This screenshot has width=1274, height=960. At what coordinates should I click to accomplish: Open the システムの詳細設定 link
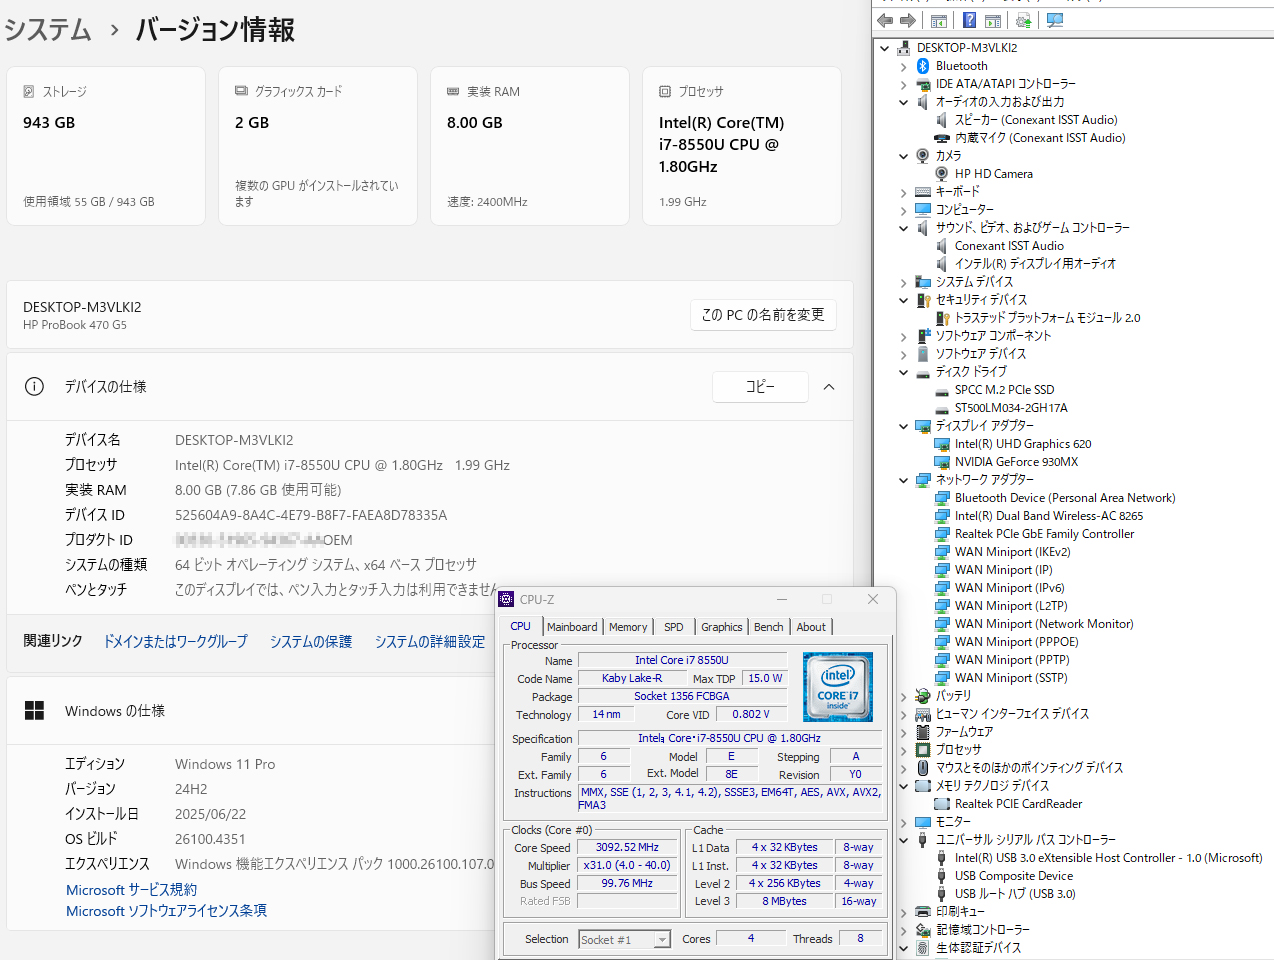pos(430,641)
